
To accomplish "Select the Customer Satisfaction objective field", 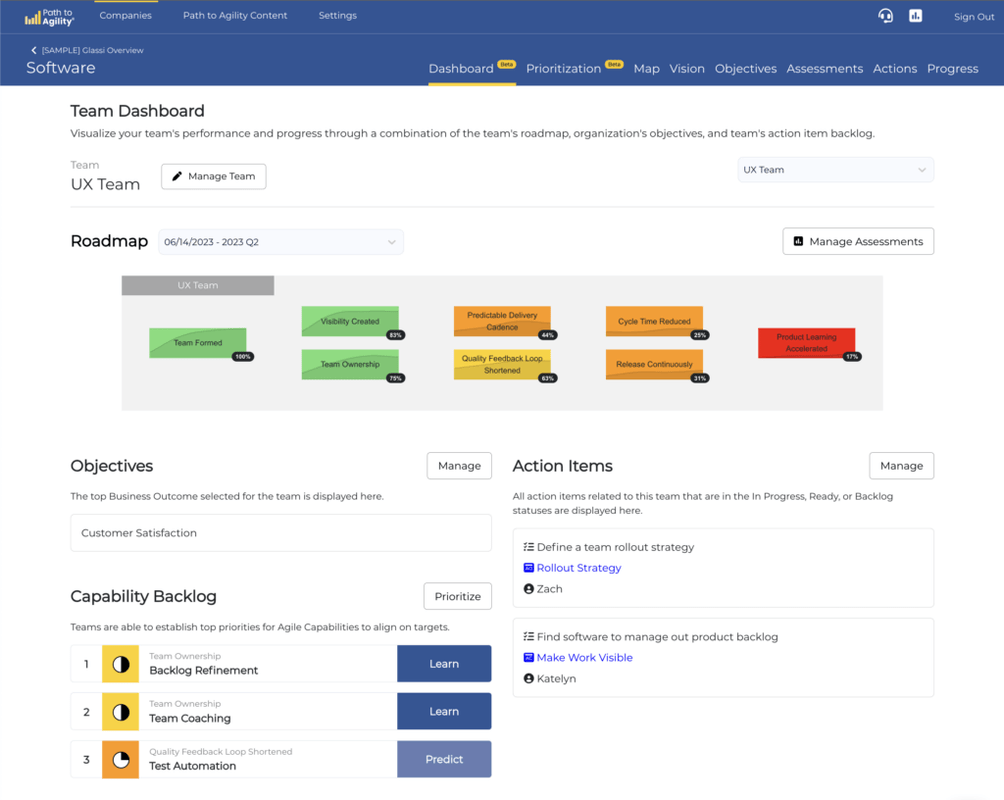I will 280,533.
